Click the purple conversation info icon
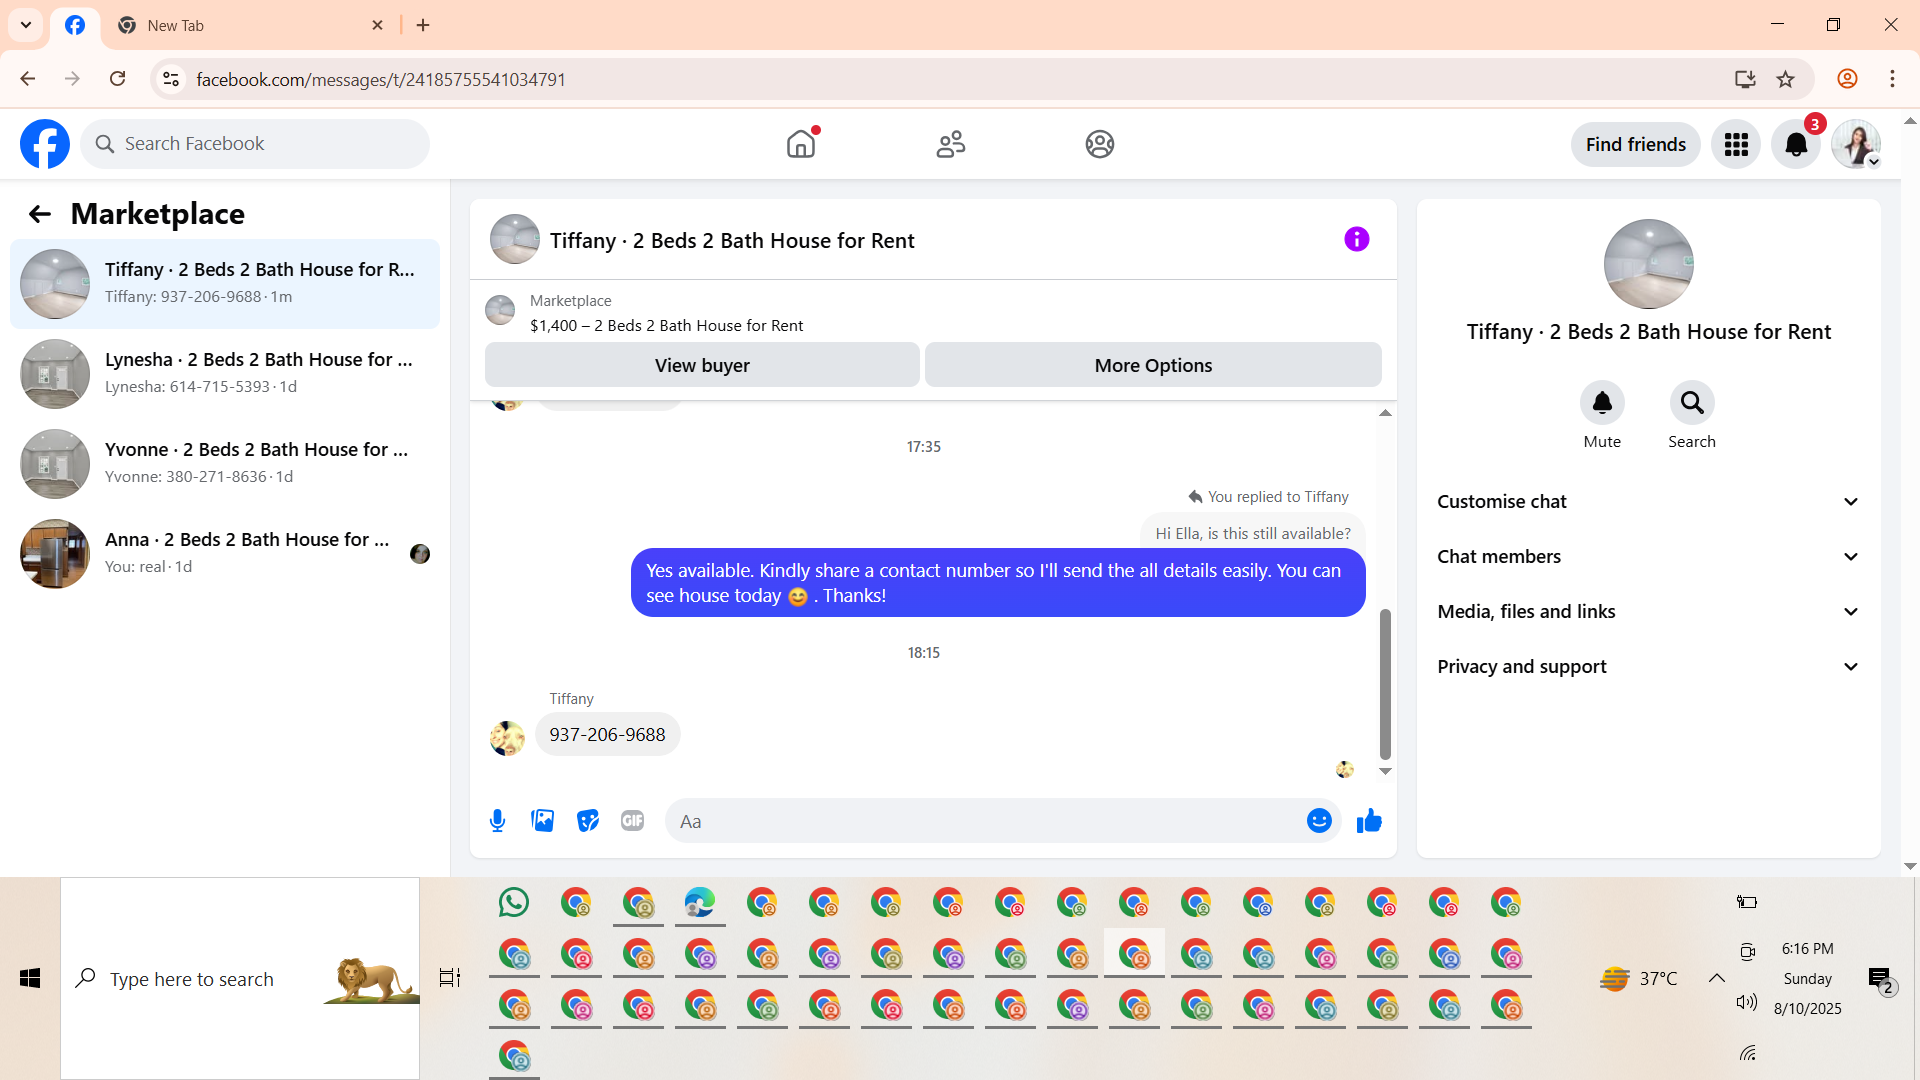 point(1356,240)
